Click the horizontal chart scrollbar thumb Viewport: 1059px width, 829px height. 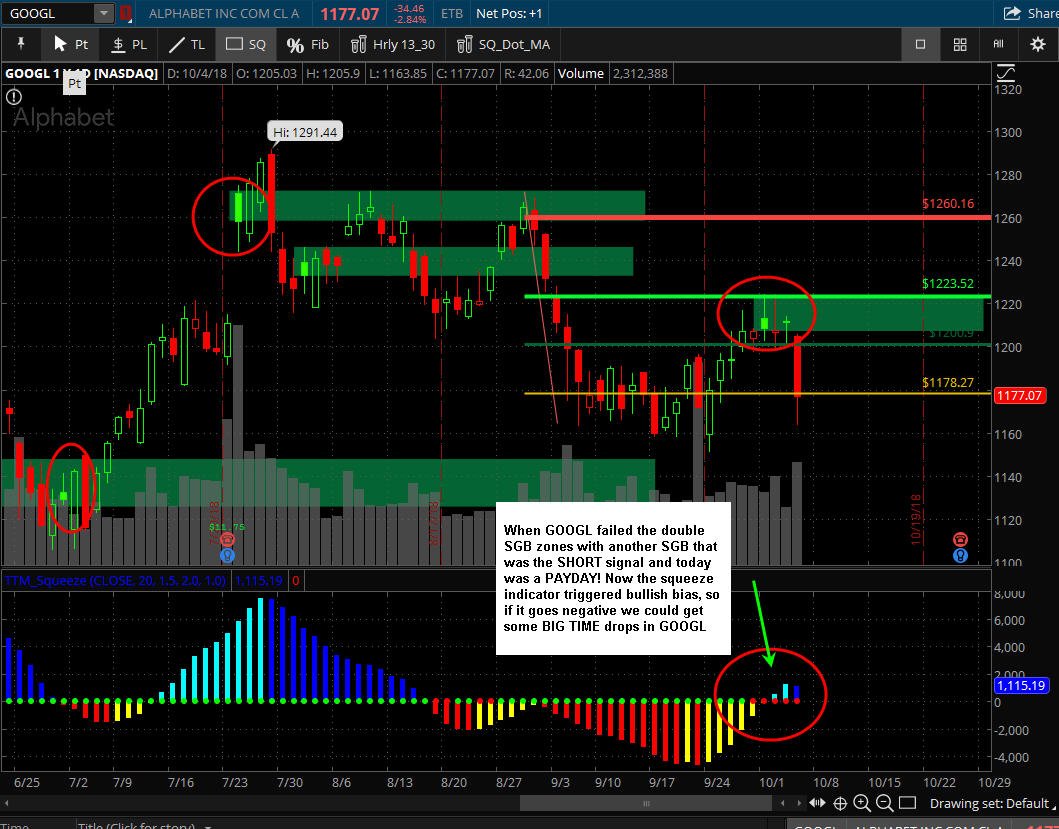(x=646, y=803)
